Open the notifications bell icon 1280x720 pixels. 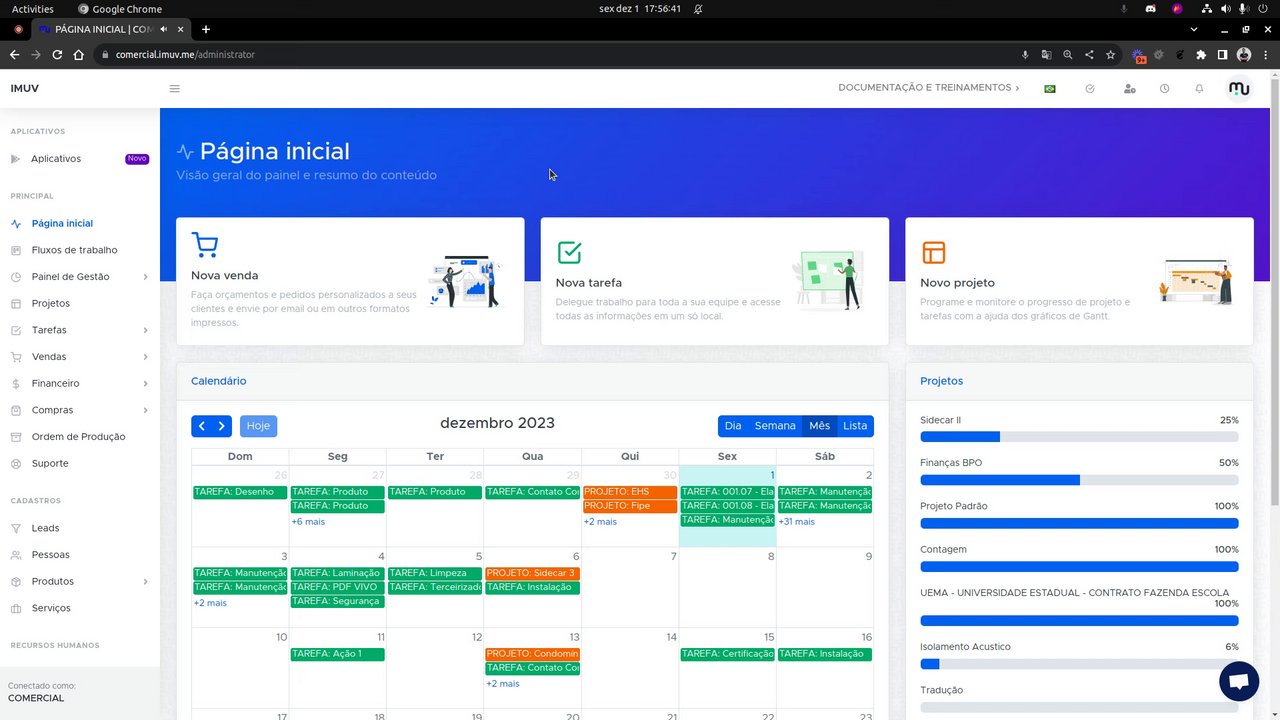click(1199, 89)
